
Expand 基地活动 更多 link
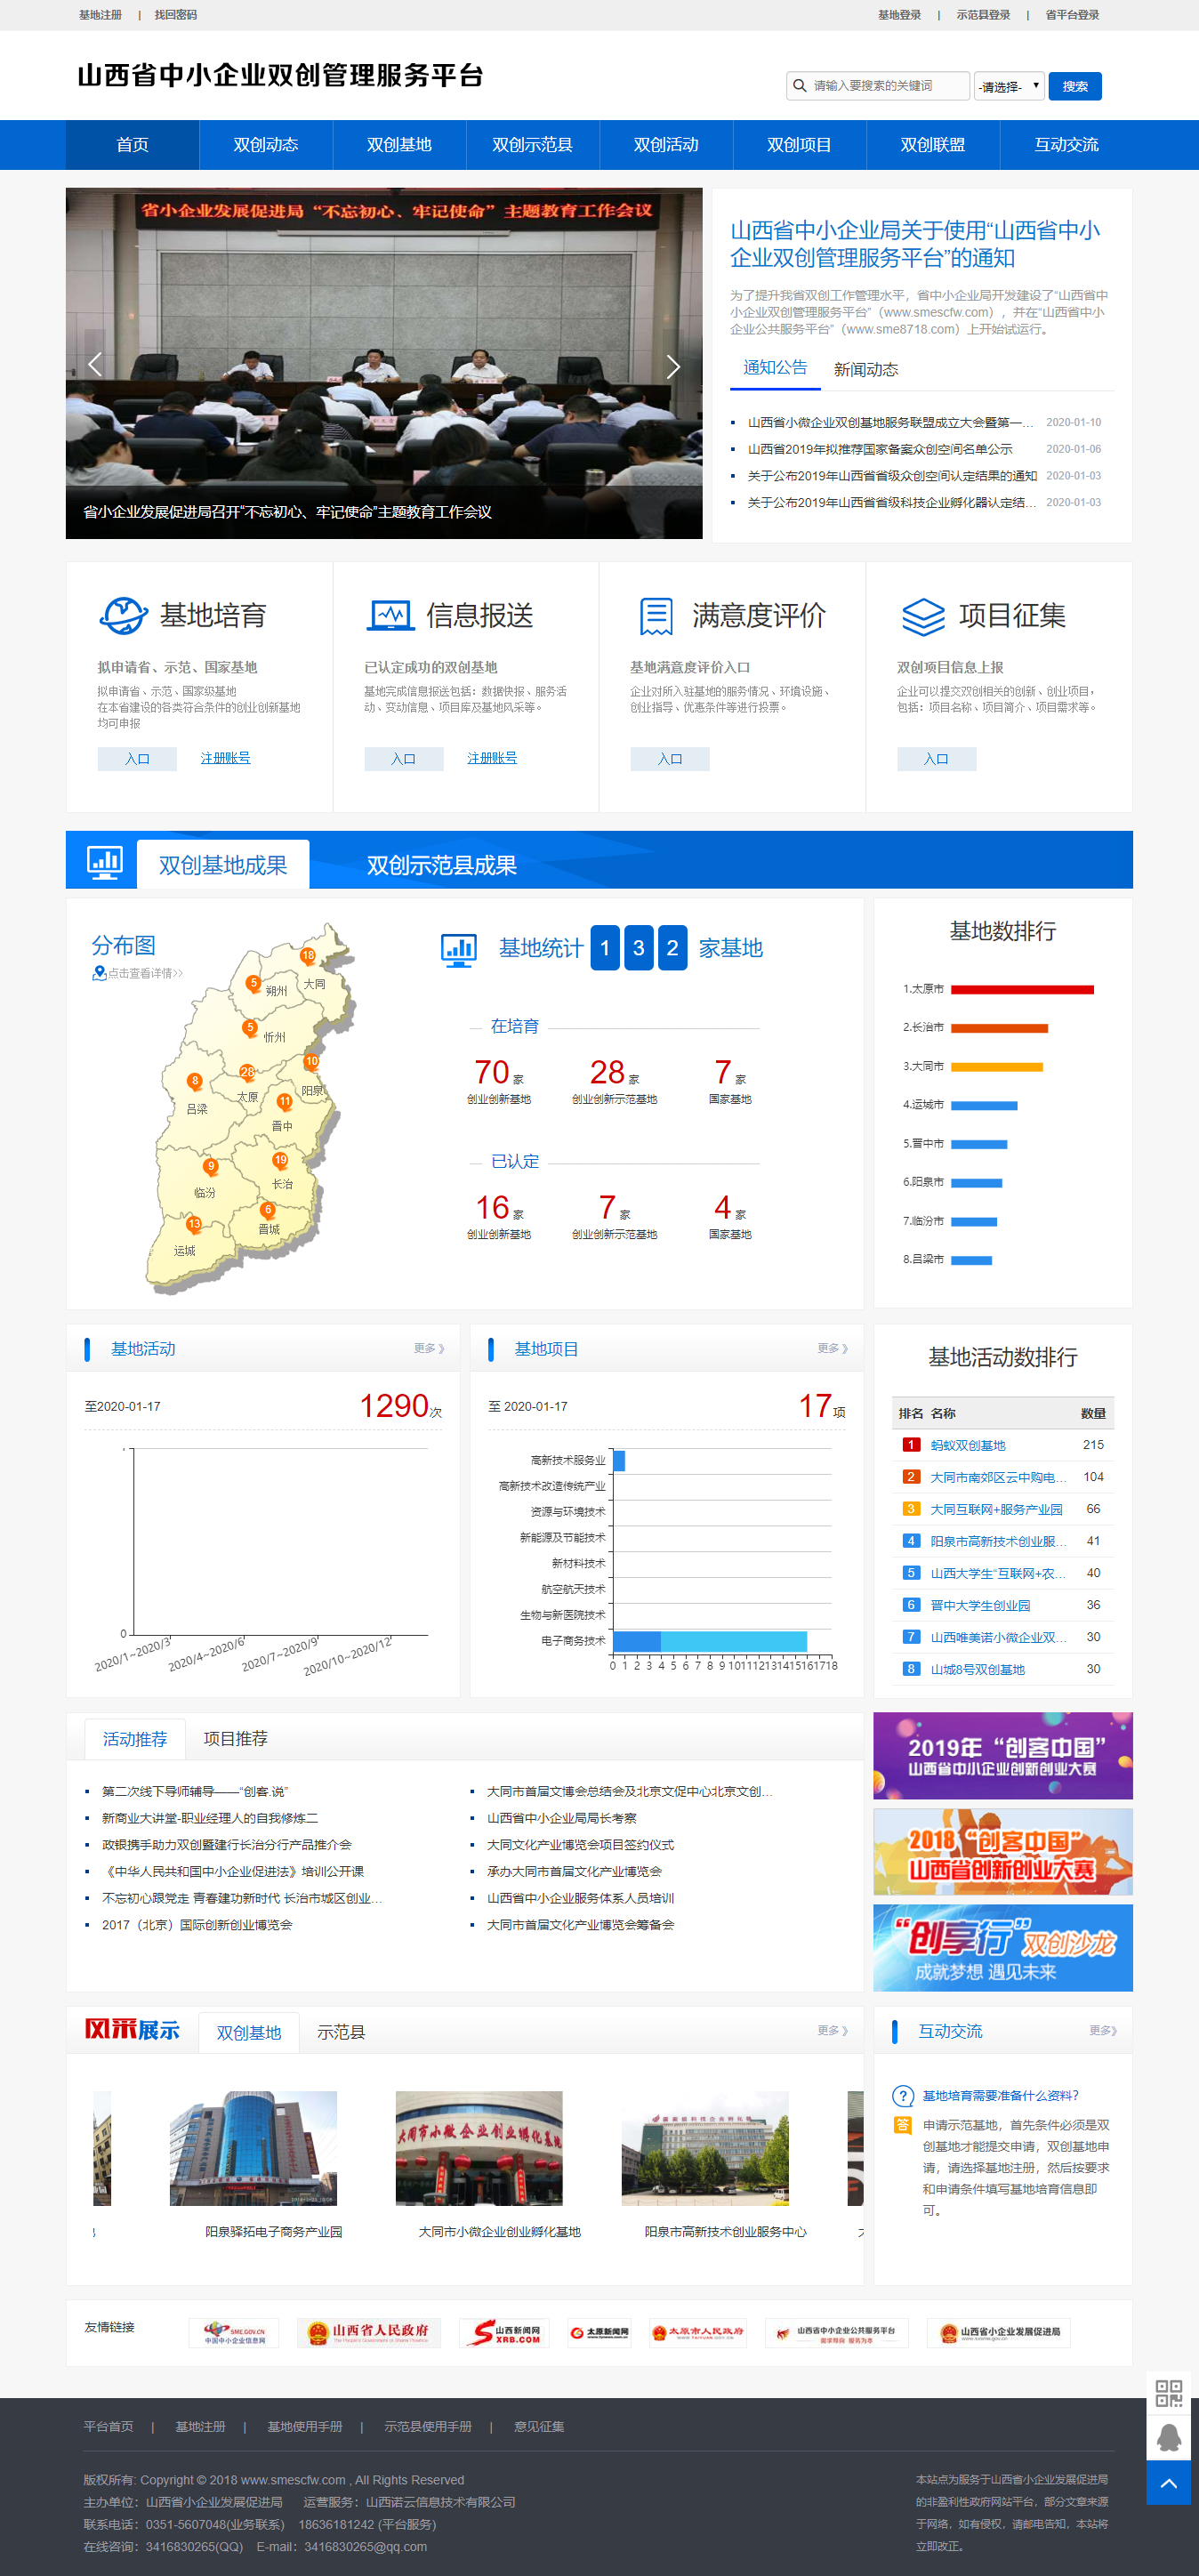(x=429, y=1348)
